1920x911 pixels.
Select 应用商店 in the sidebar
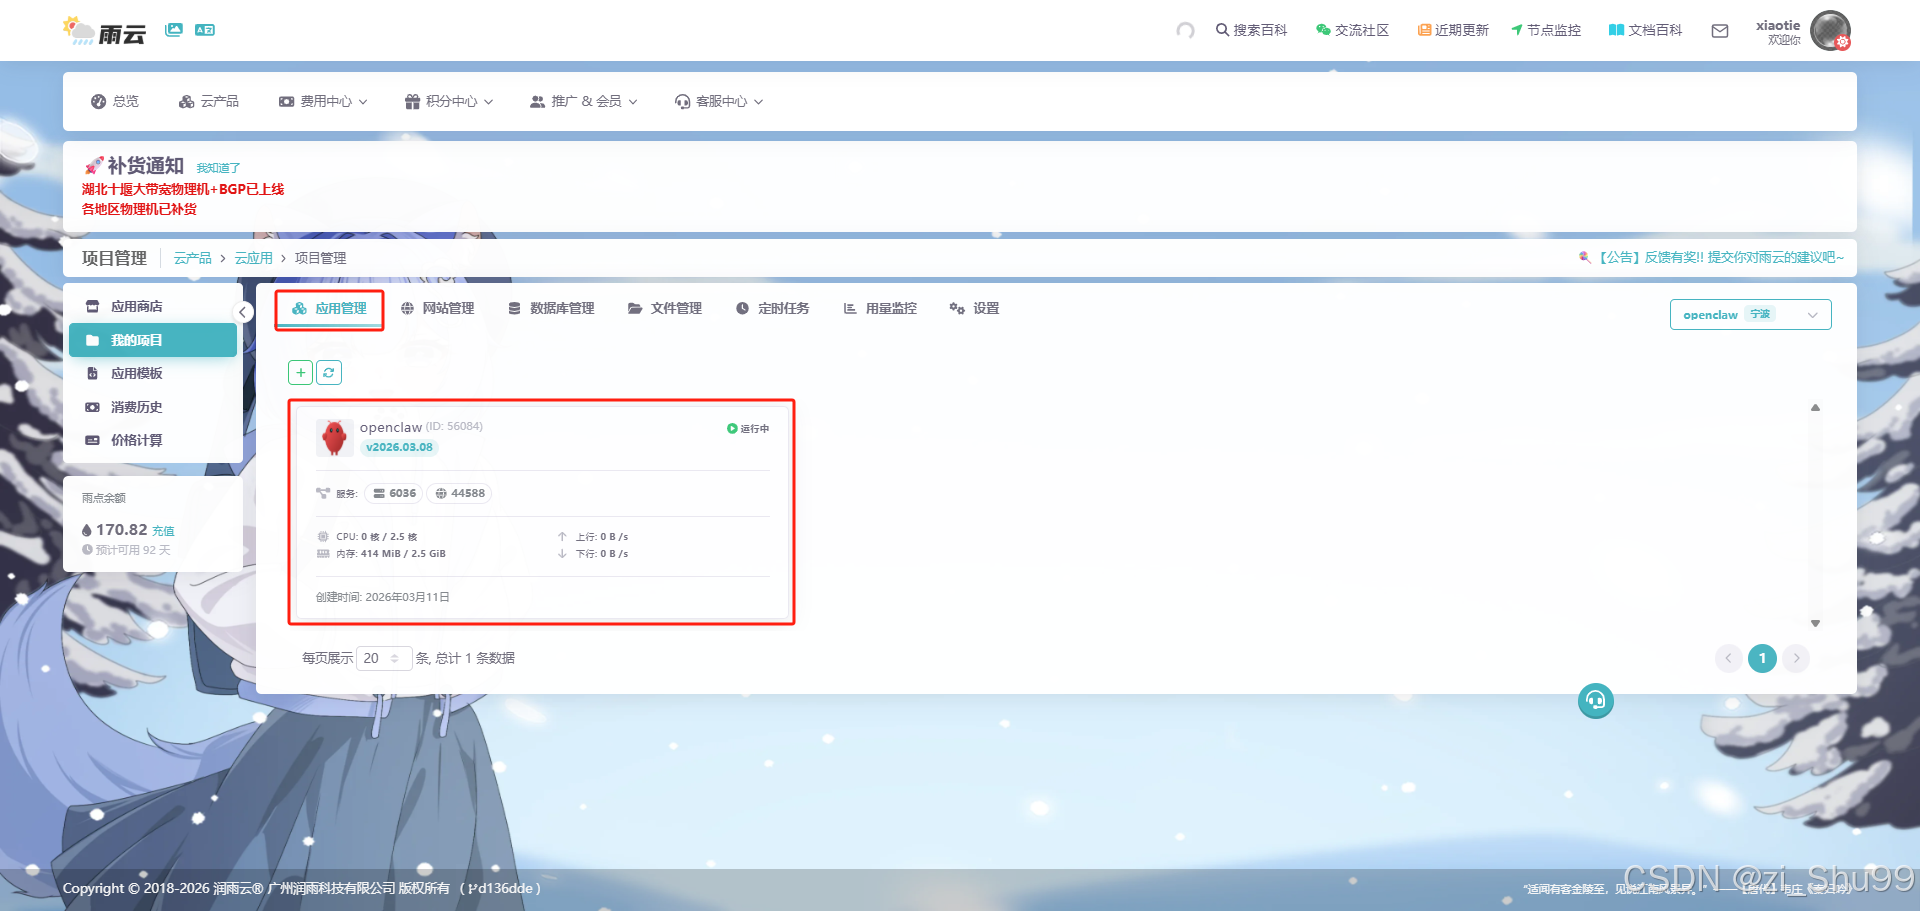coord(137,306)
